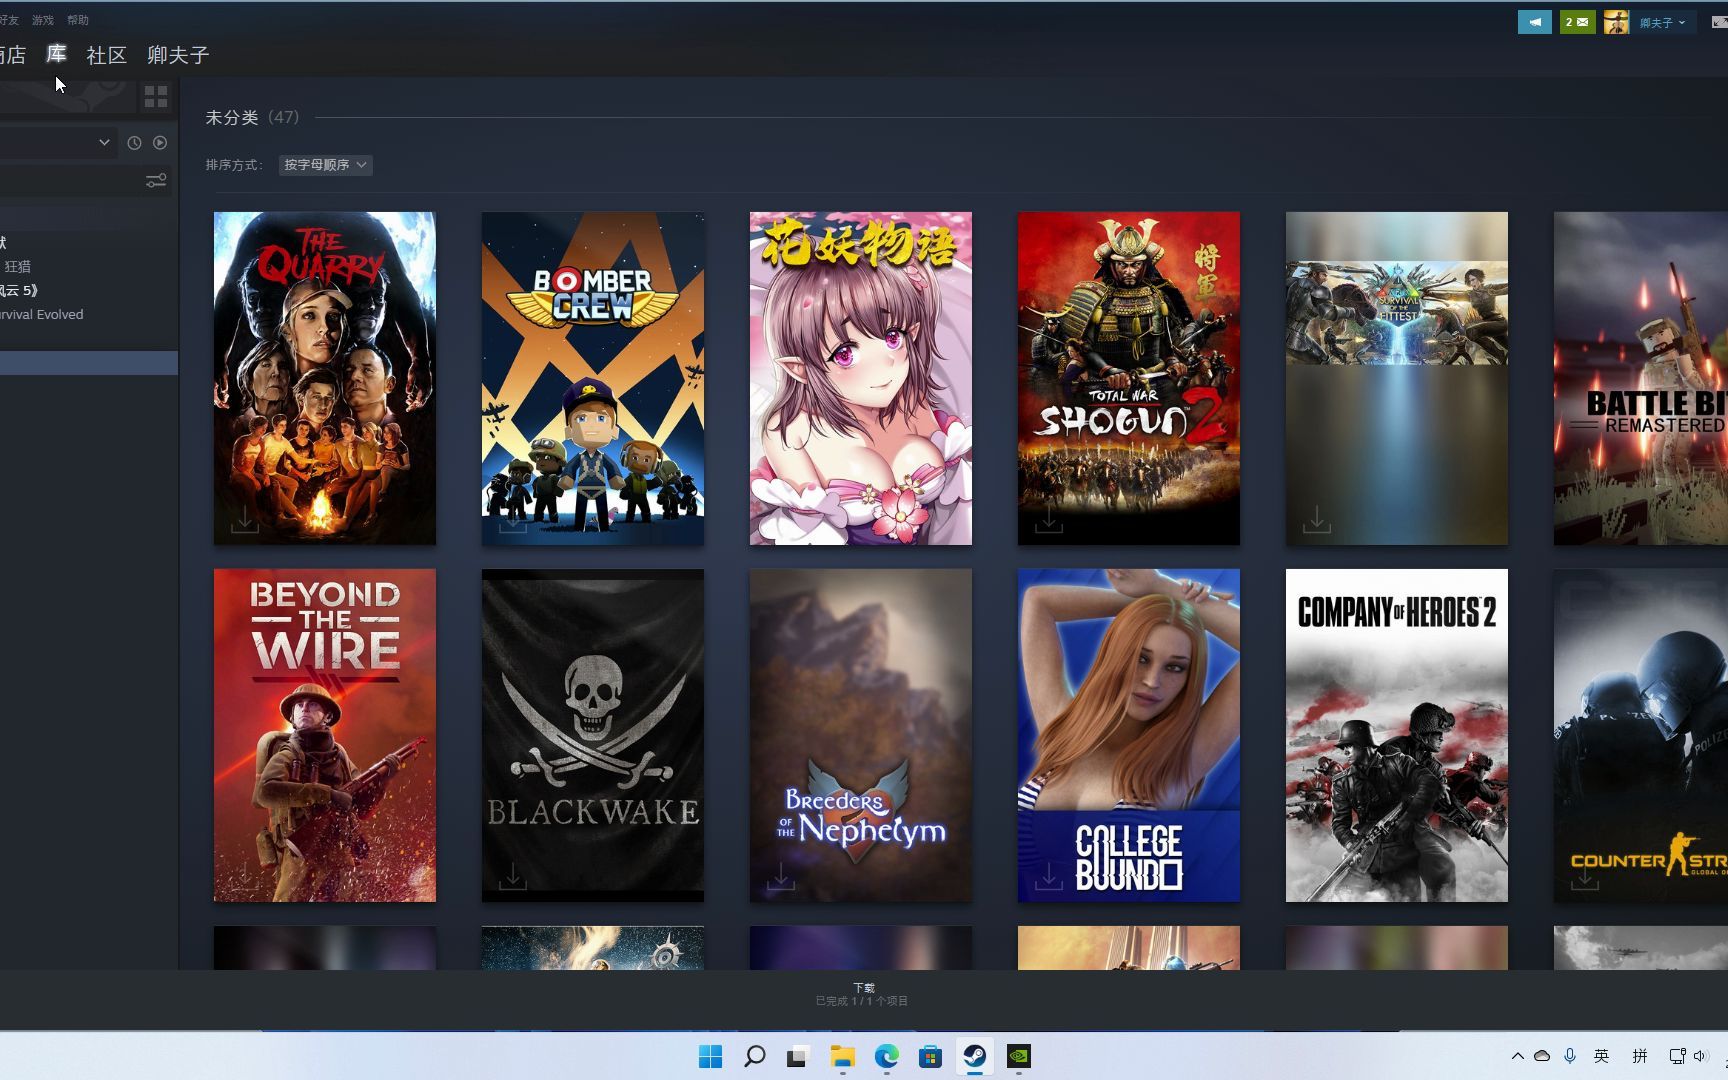Select BattleBit Remastered game cover

[x=1641, y=378]
